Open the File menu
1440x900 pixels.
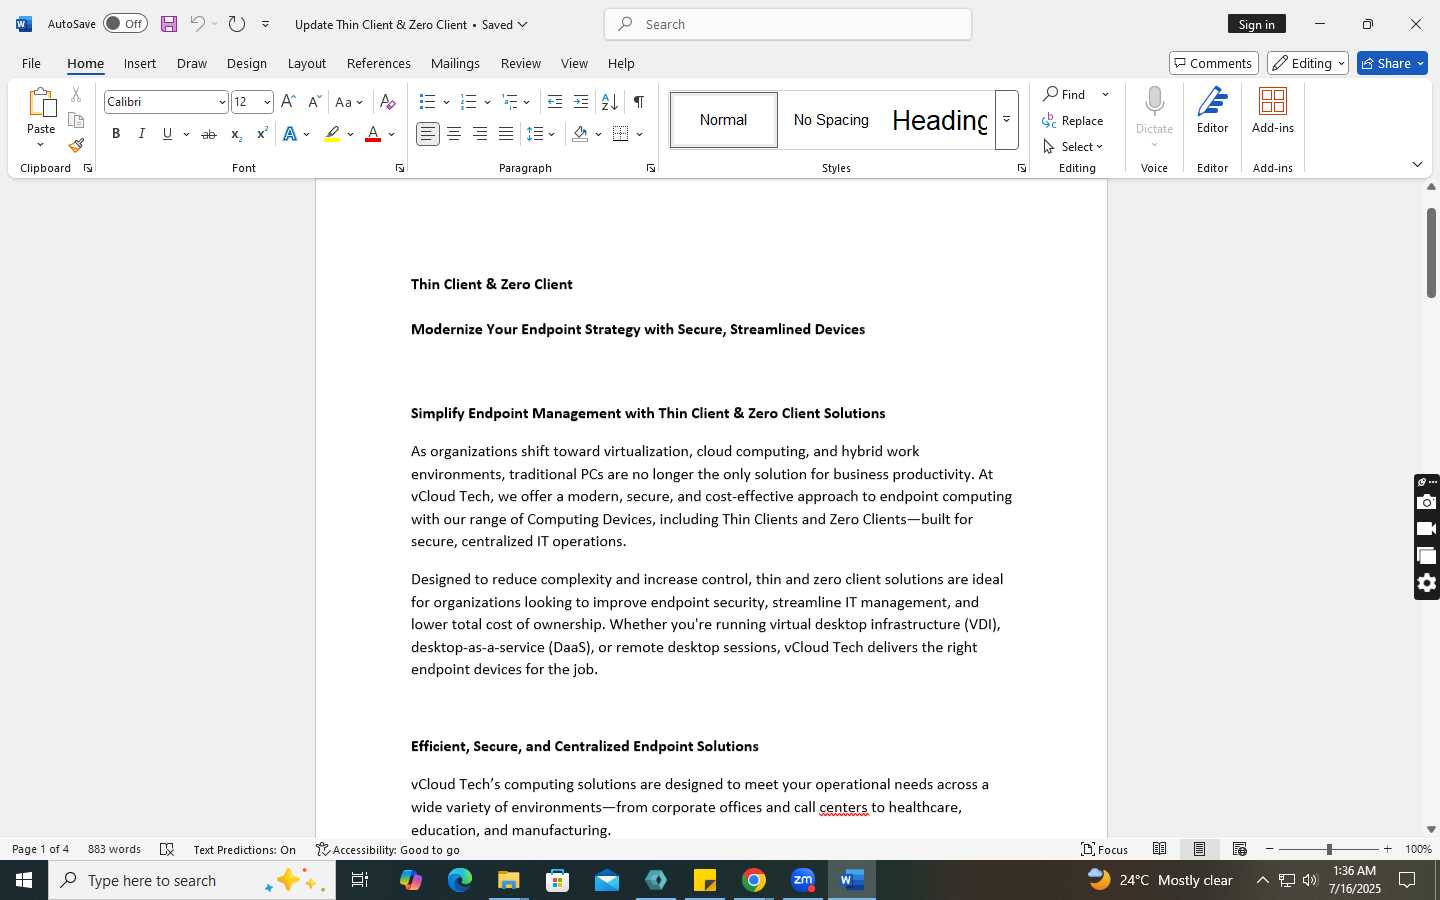coord(31,63)
